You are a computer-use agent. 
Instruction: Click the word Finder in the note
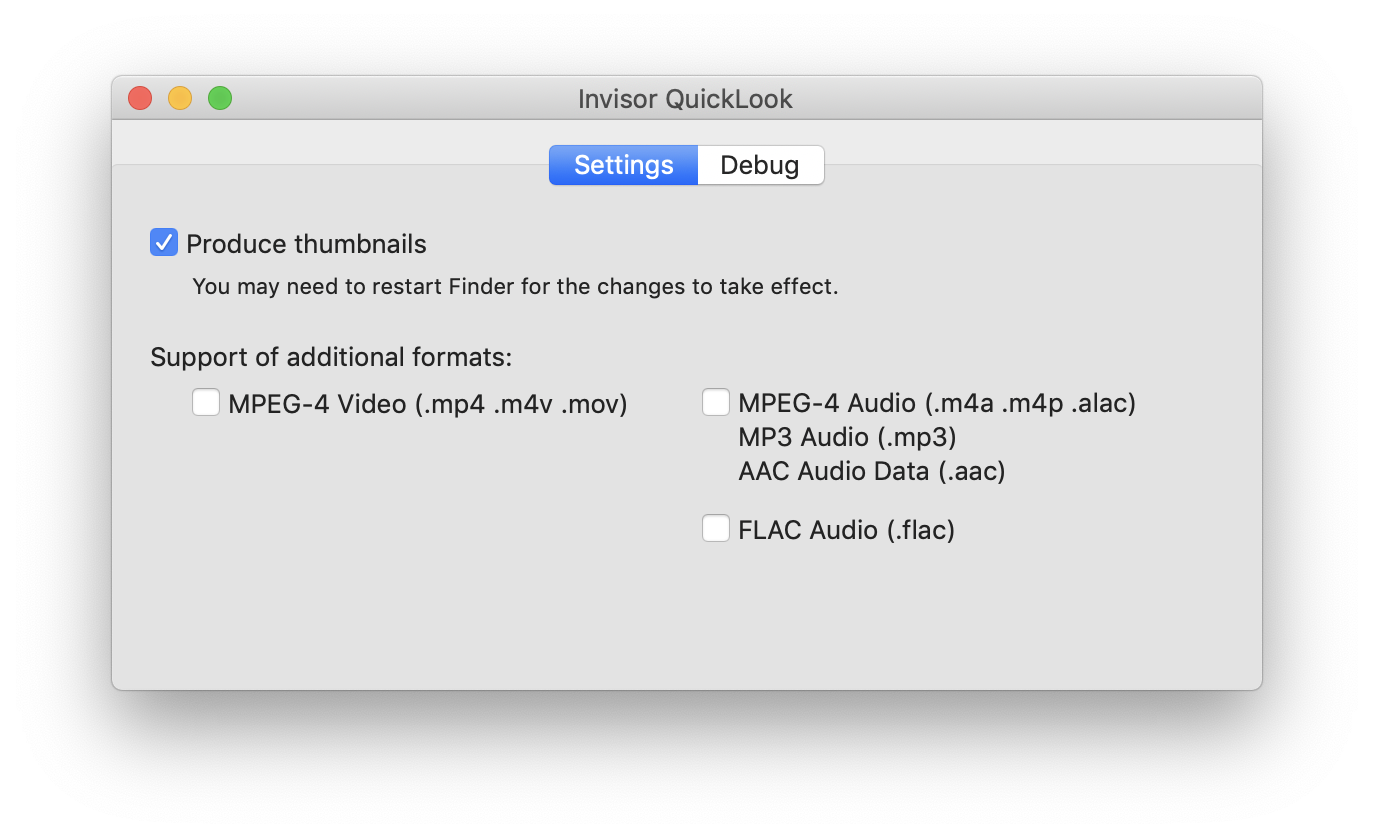479,287
